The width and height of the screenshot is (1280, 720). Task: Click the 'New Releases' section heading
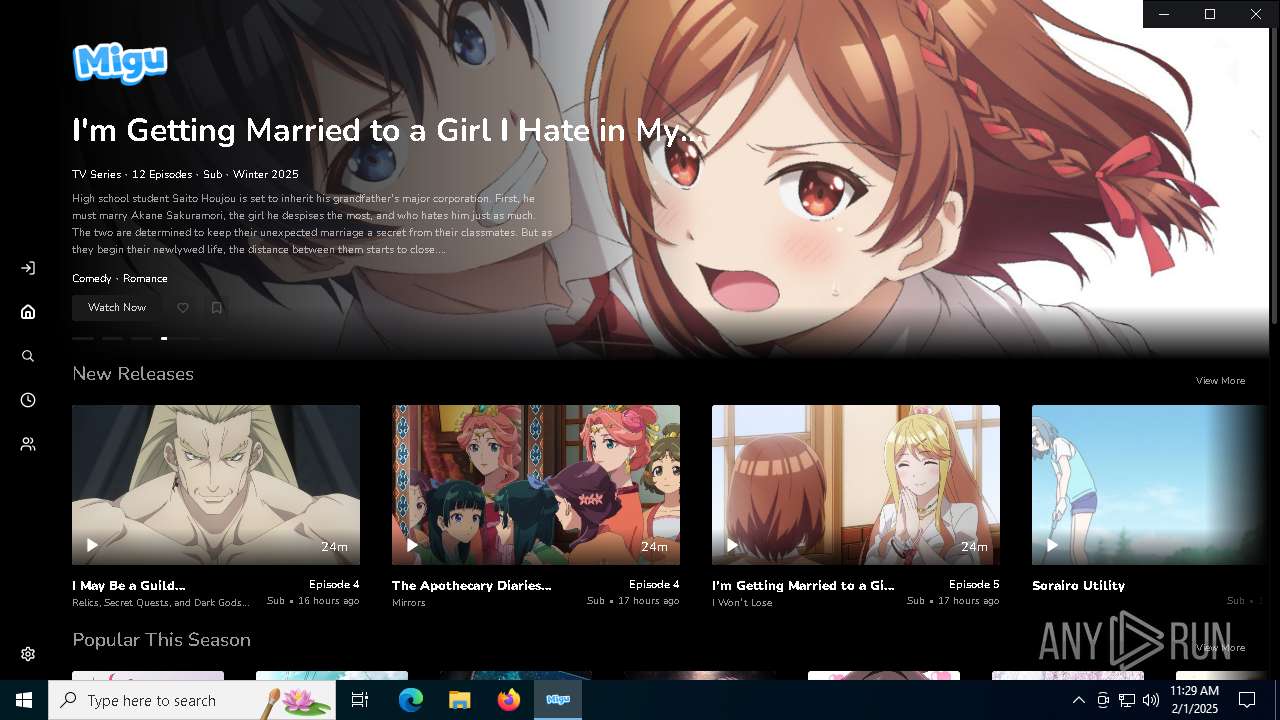pos(133,374)
